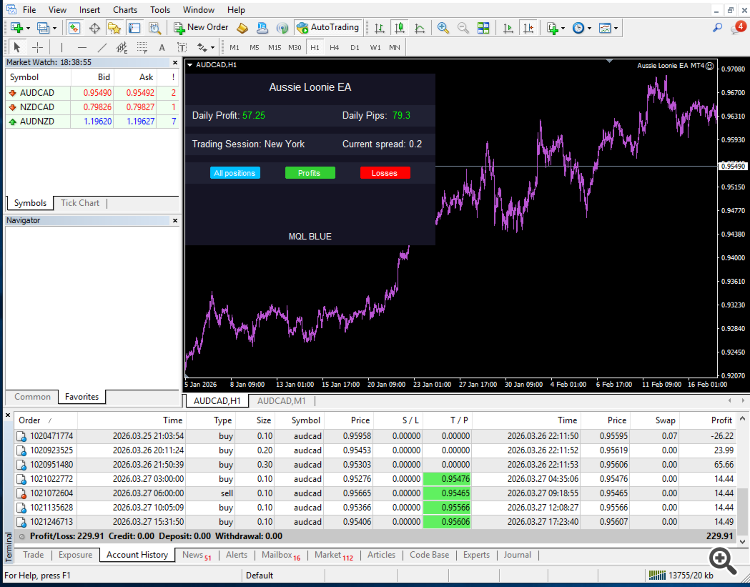Select order 1021072604 in Account History
The image size is (750, 587).
point(375,493)
